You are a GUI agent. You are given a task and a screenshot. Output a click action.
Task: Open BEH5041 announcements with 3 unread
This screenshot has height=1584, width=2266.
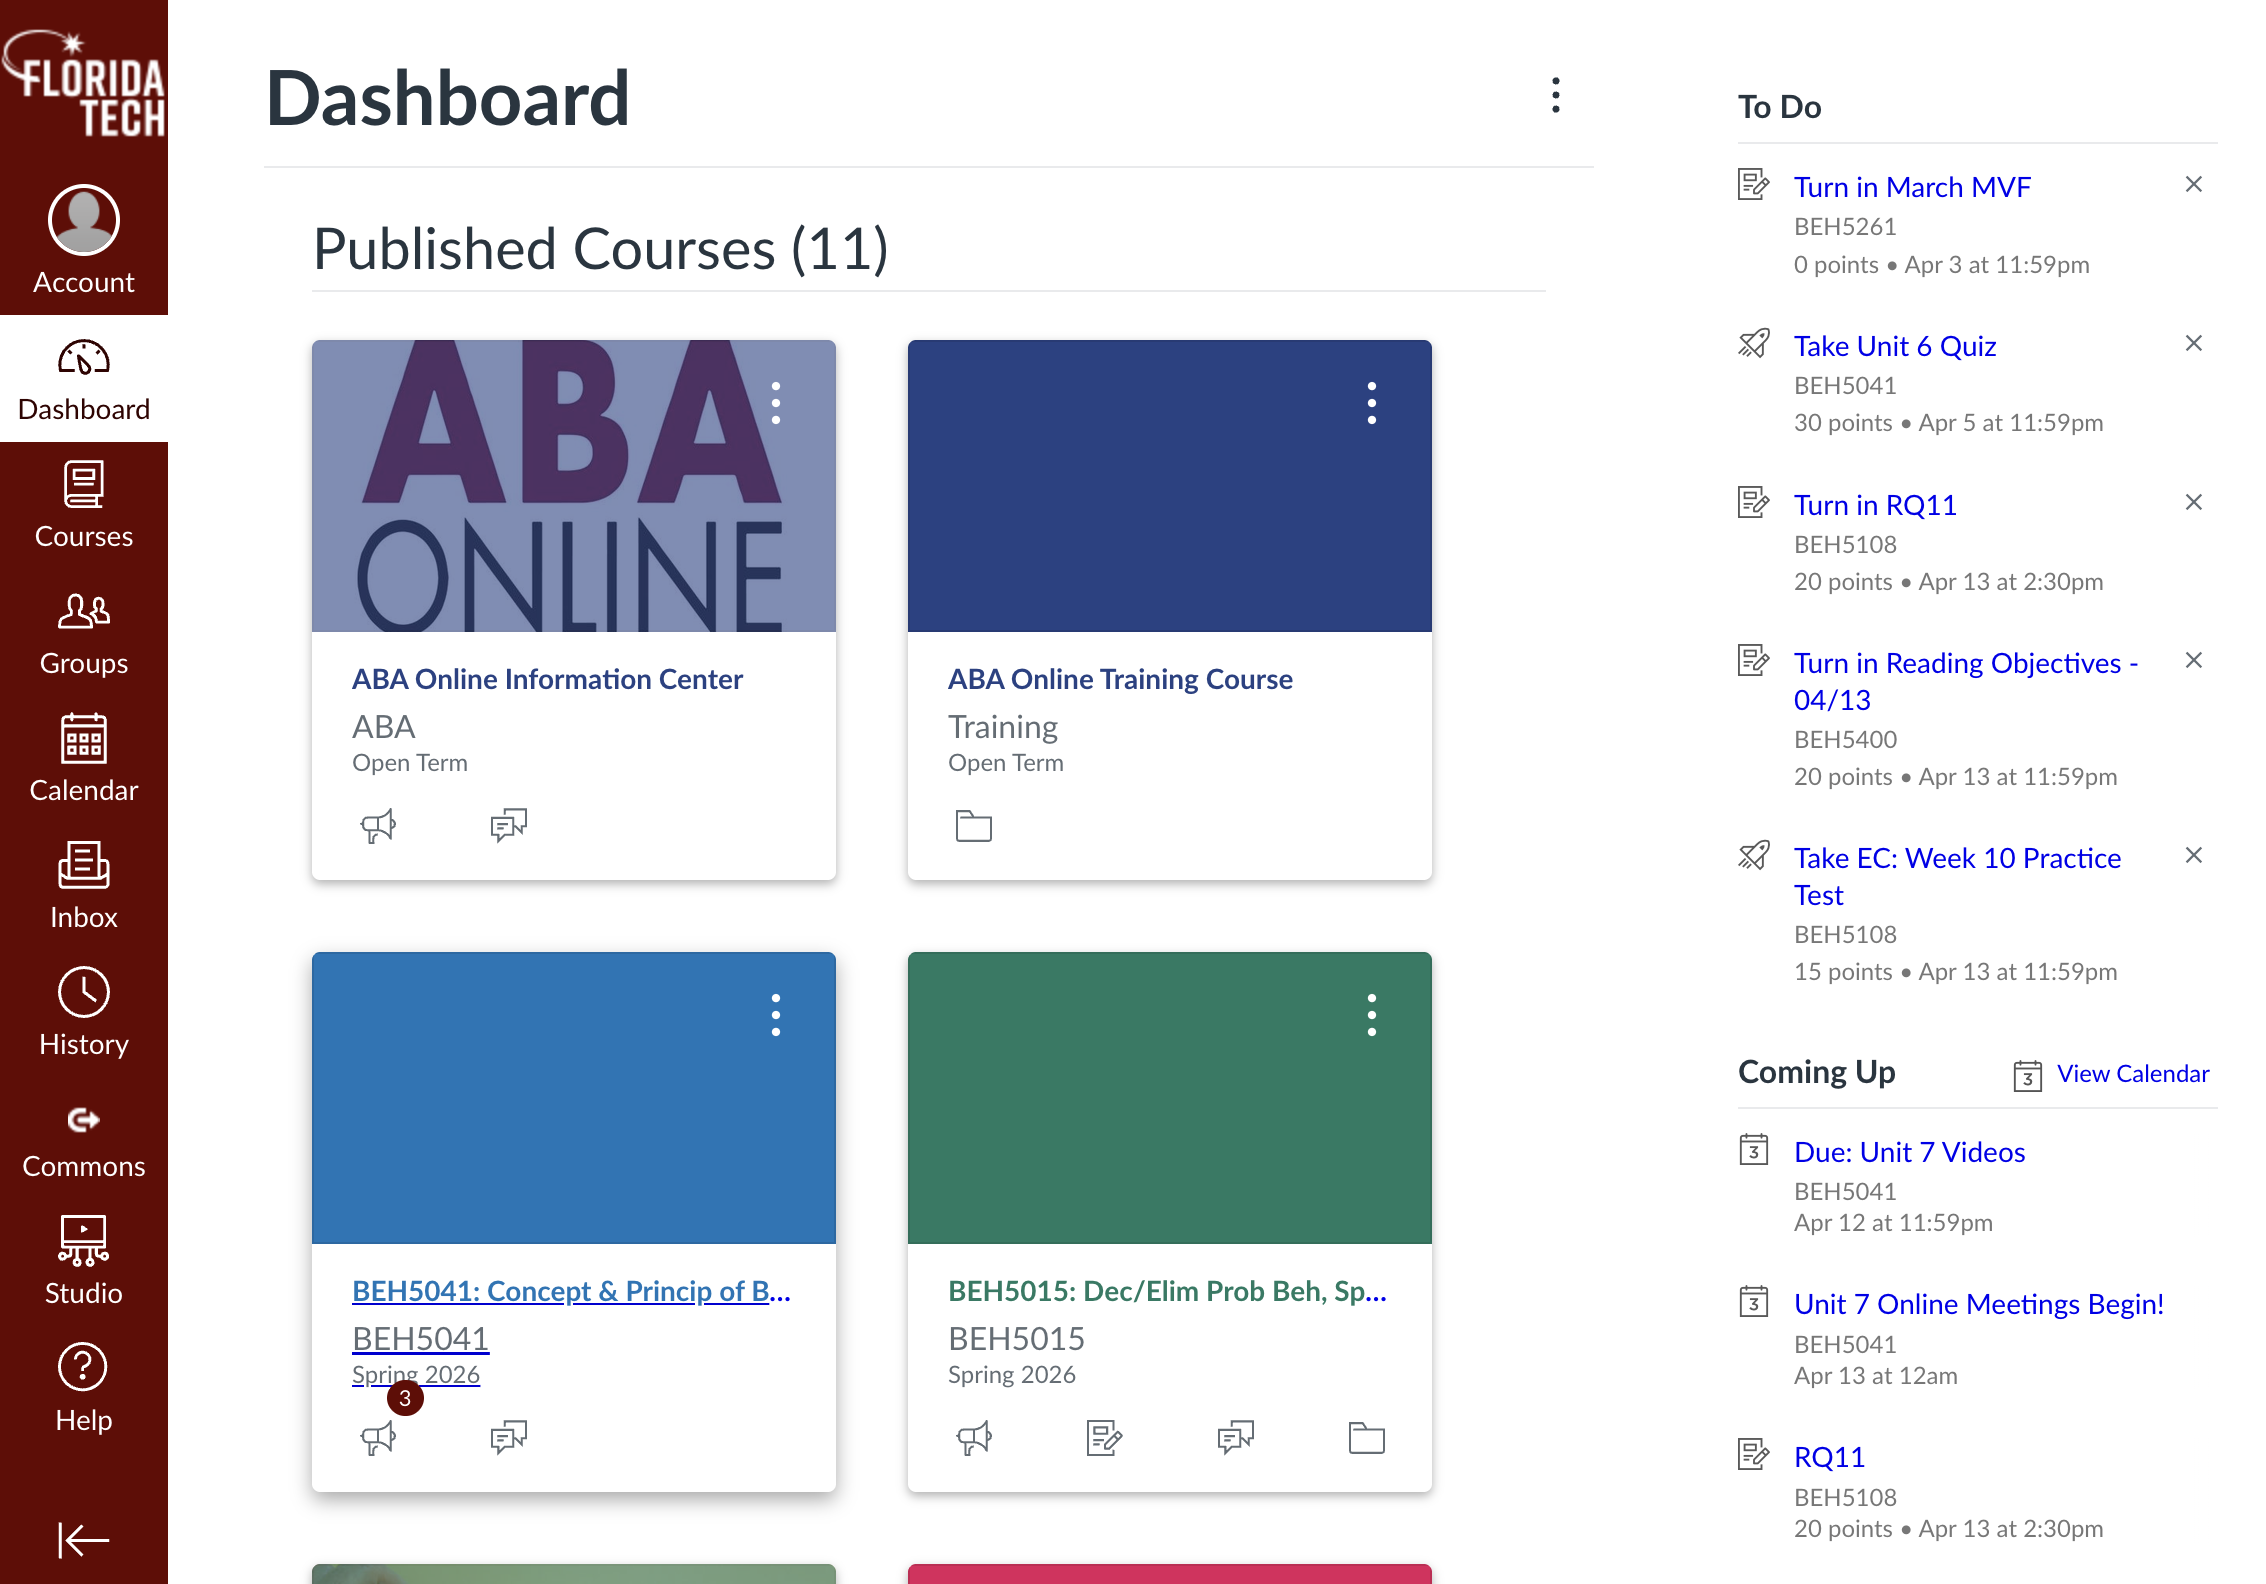click(378, 1438)
